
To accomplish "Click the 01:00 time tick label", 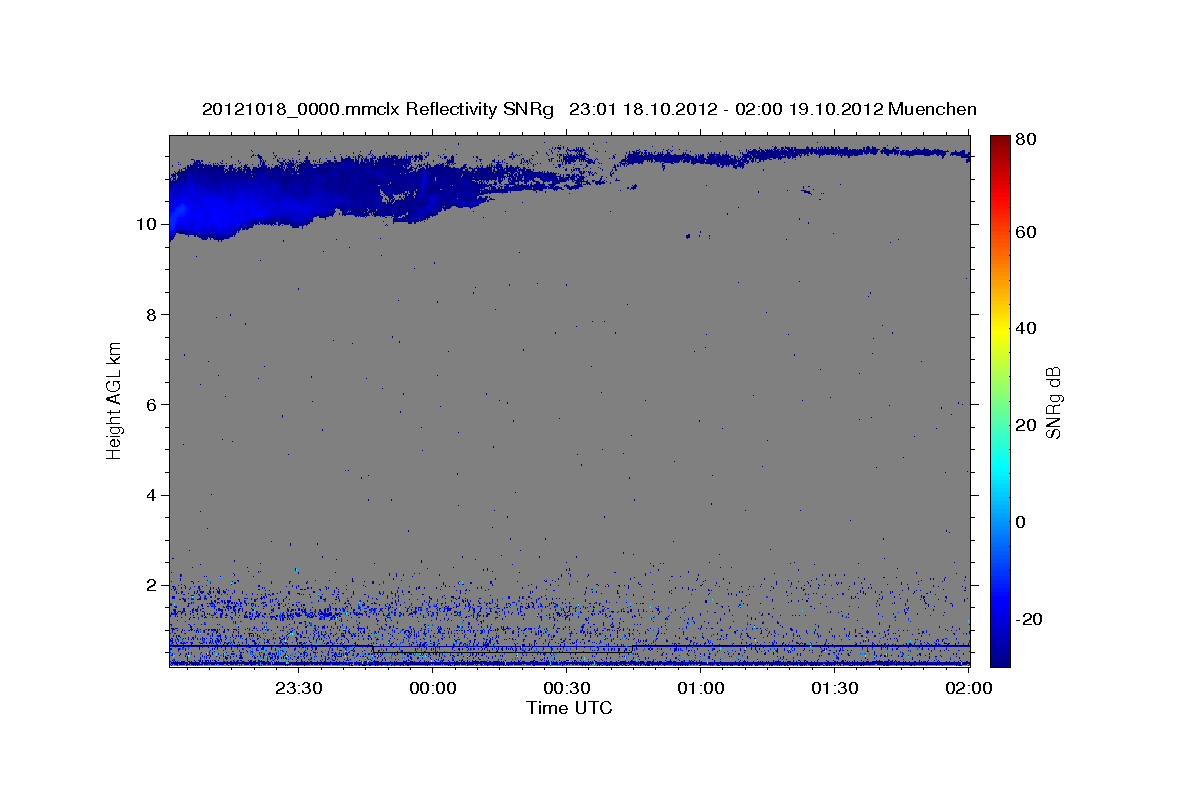I will [700, 688].
